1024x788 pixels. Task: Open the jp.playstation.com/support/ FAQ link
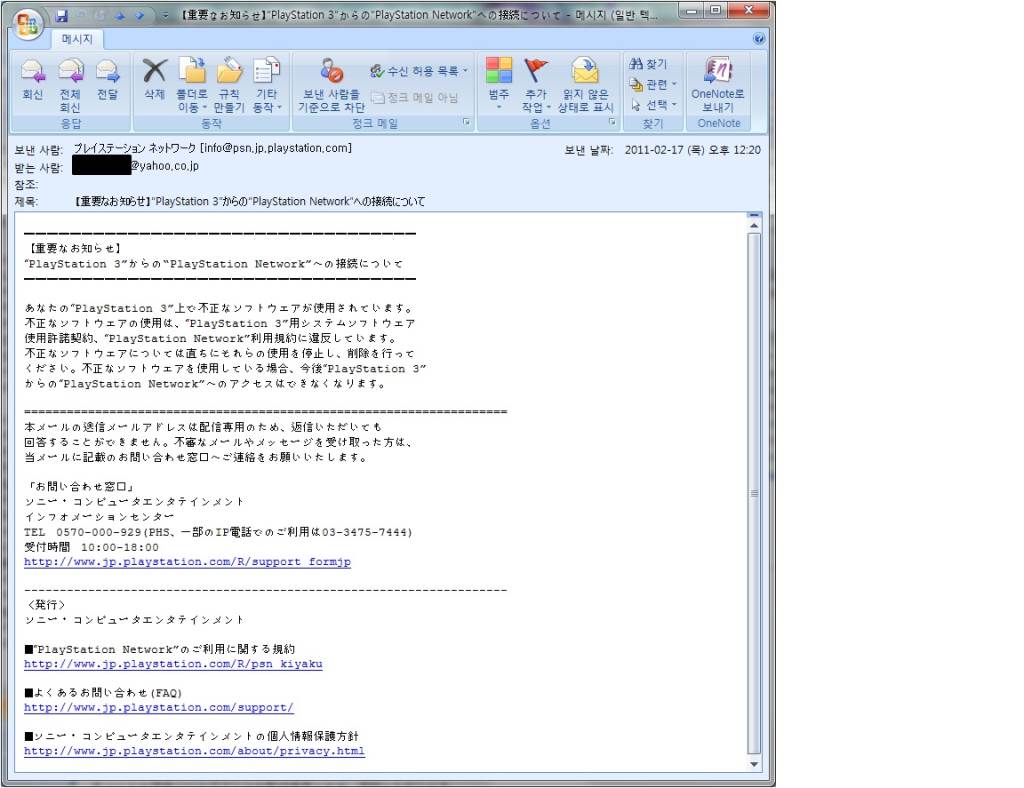point(159,708)
